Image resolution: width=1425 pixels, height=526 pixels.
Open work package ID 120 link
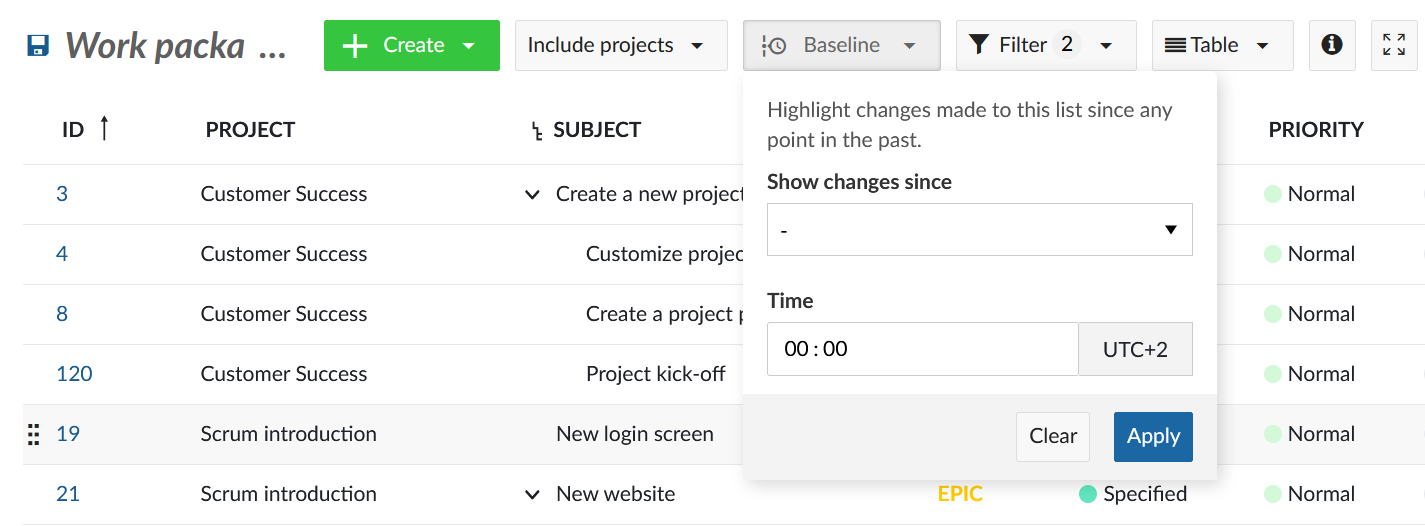pyautogui.click(x=74, y=374)
